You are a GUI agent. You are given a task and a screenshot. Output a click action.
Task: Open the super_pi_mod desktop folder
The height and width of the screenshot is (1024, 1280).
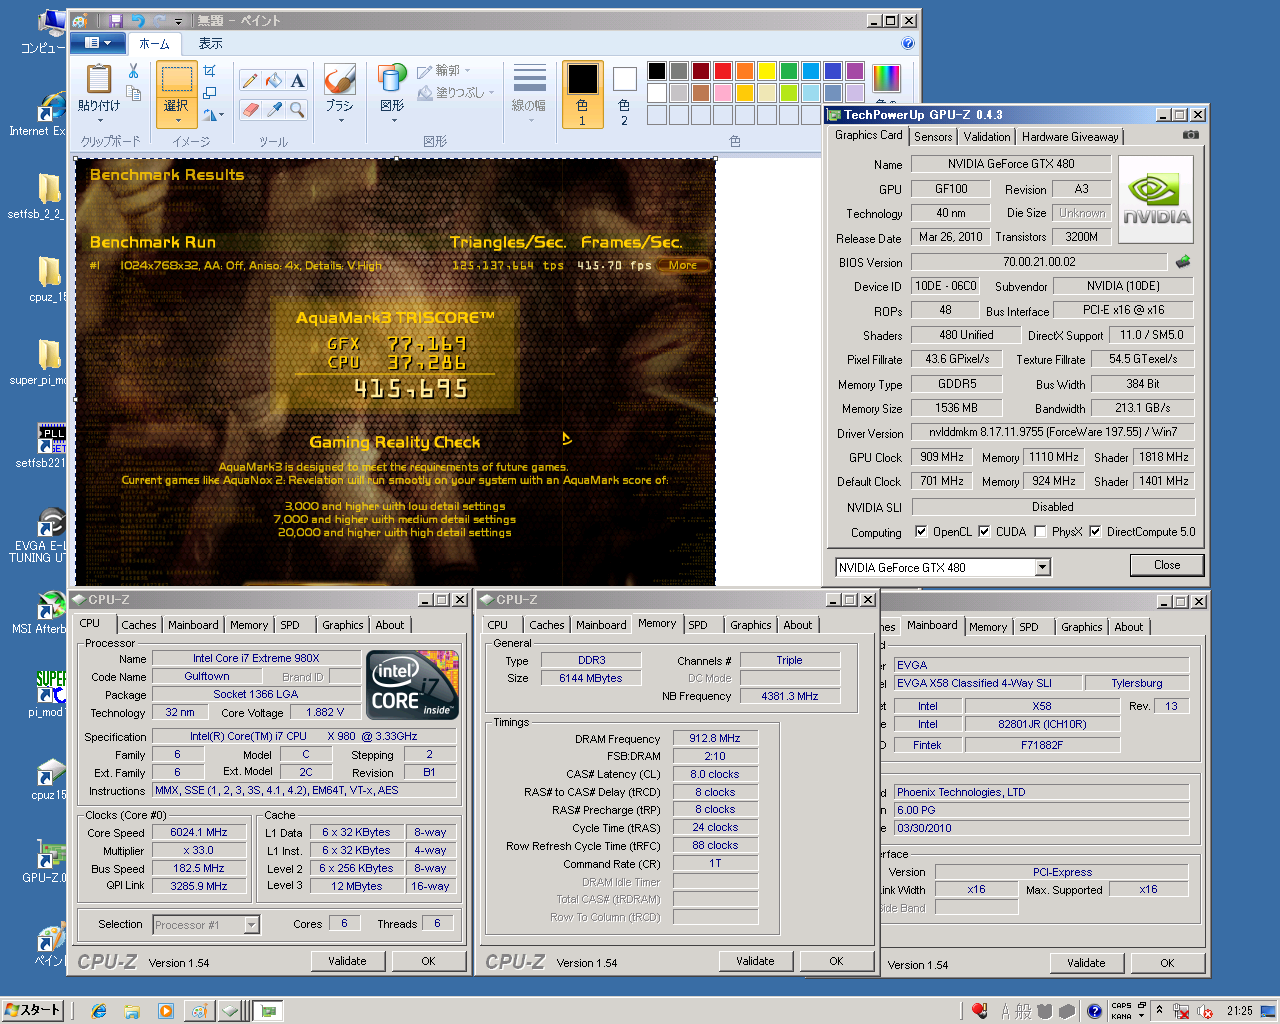click(47, 360)
